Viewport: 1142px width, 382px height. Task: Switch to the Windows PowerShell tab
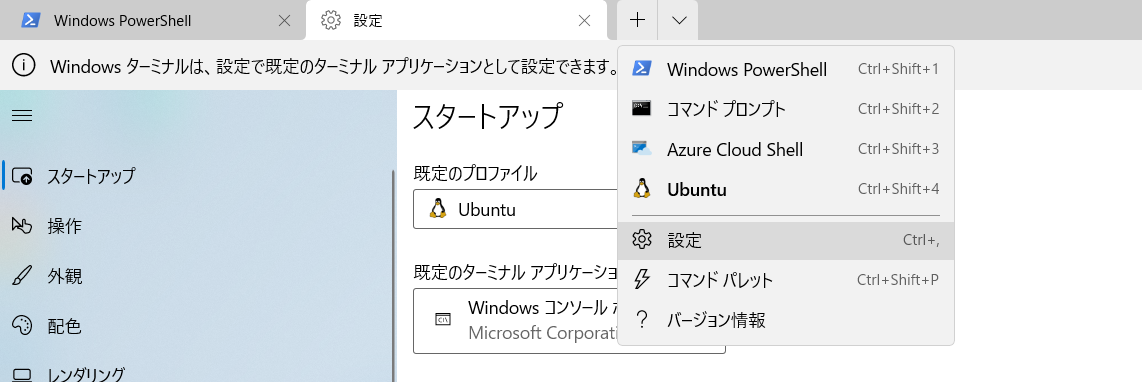152,20
